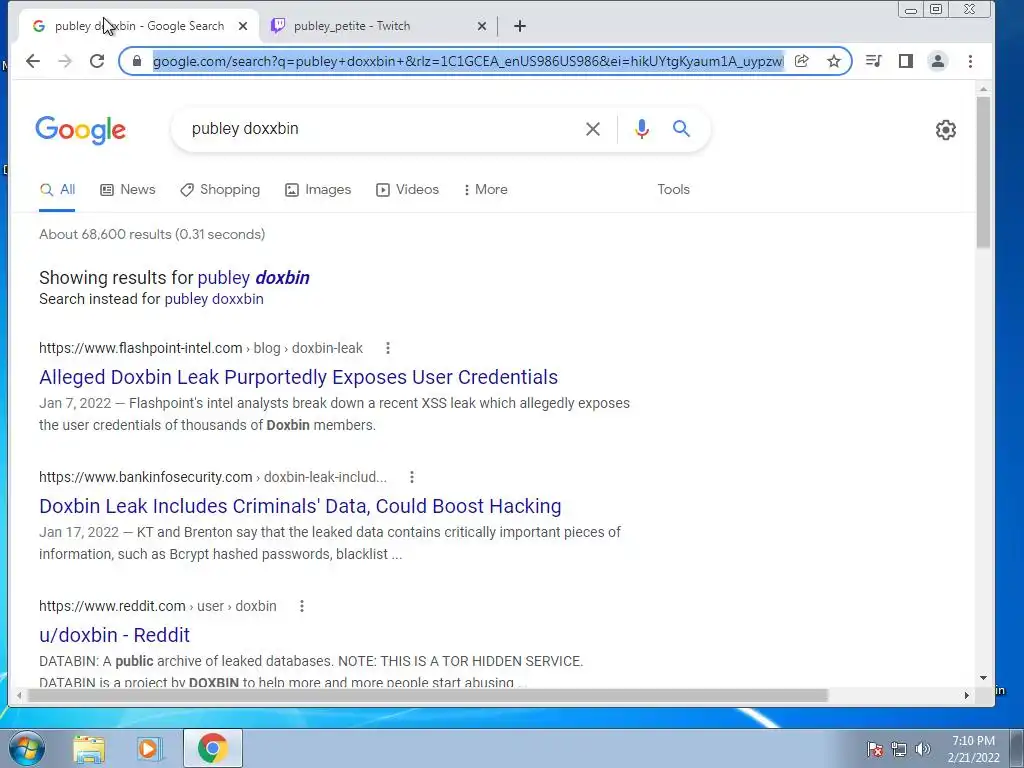The image size is (1024, 768).
Task: Click inside the Google search field
Action: click(379, 129)
